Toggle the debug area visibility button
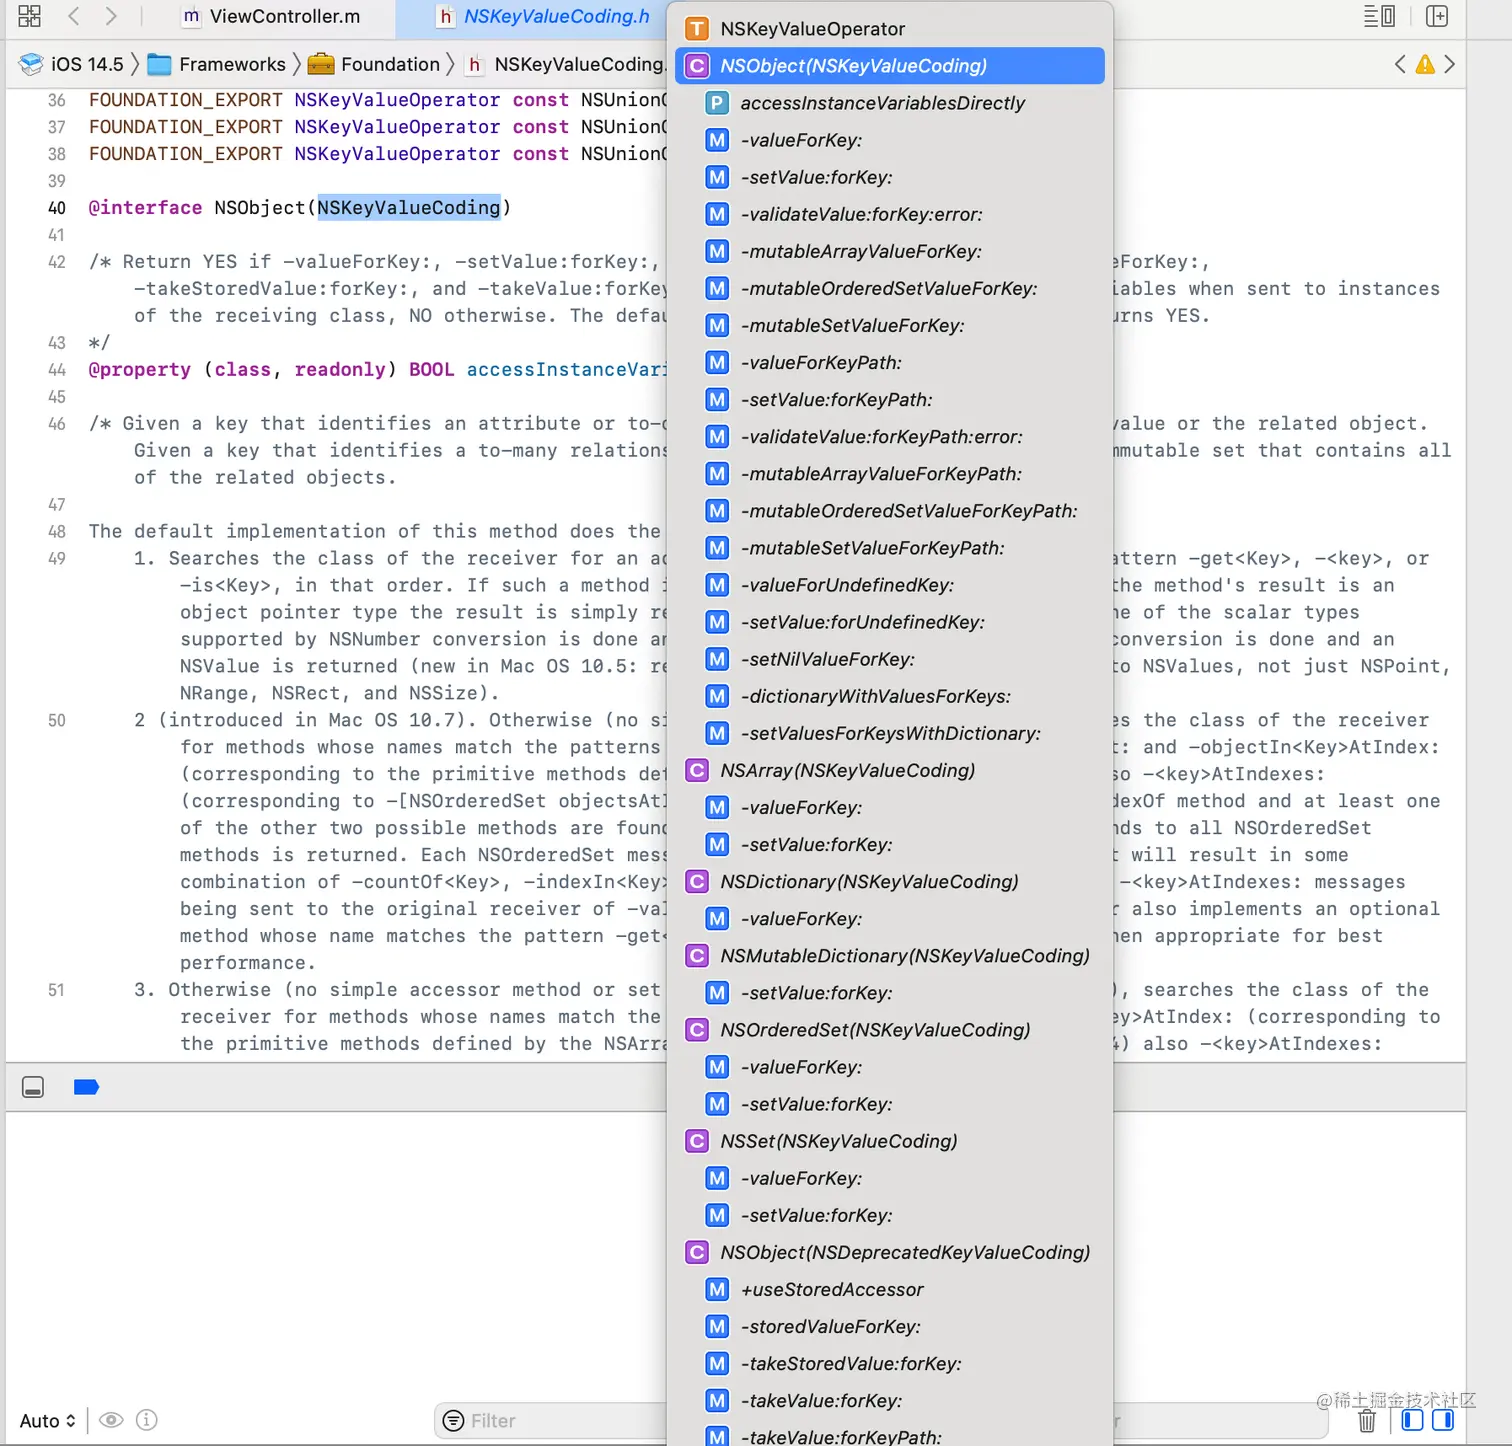1512x1446 pixels. point(33,1087)
